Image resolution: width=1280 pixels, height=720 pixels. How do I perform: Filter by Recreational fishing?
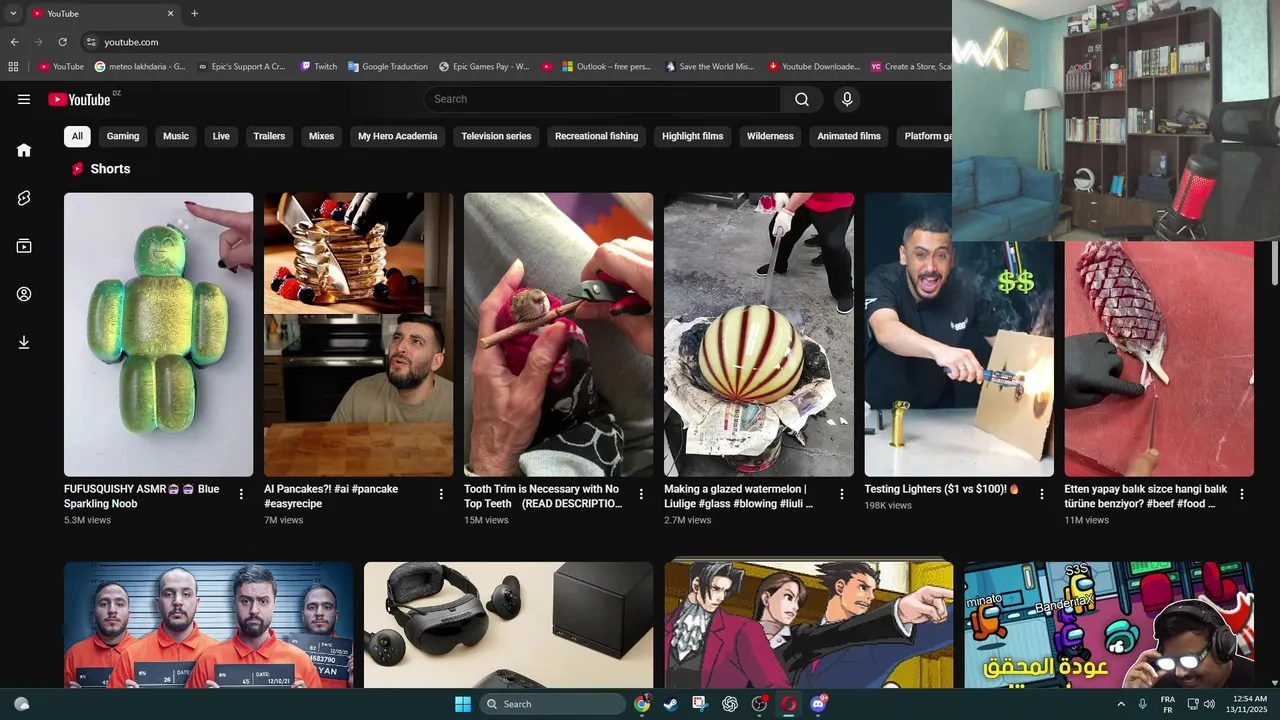596,136
